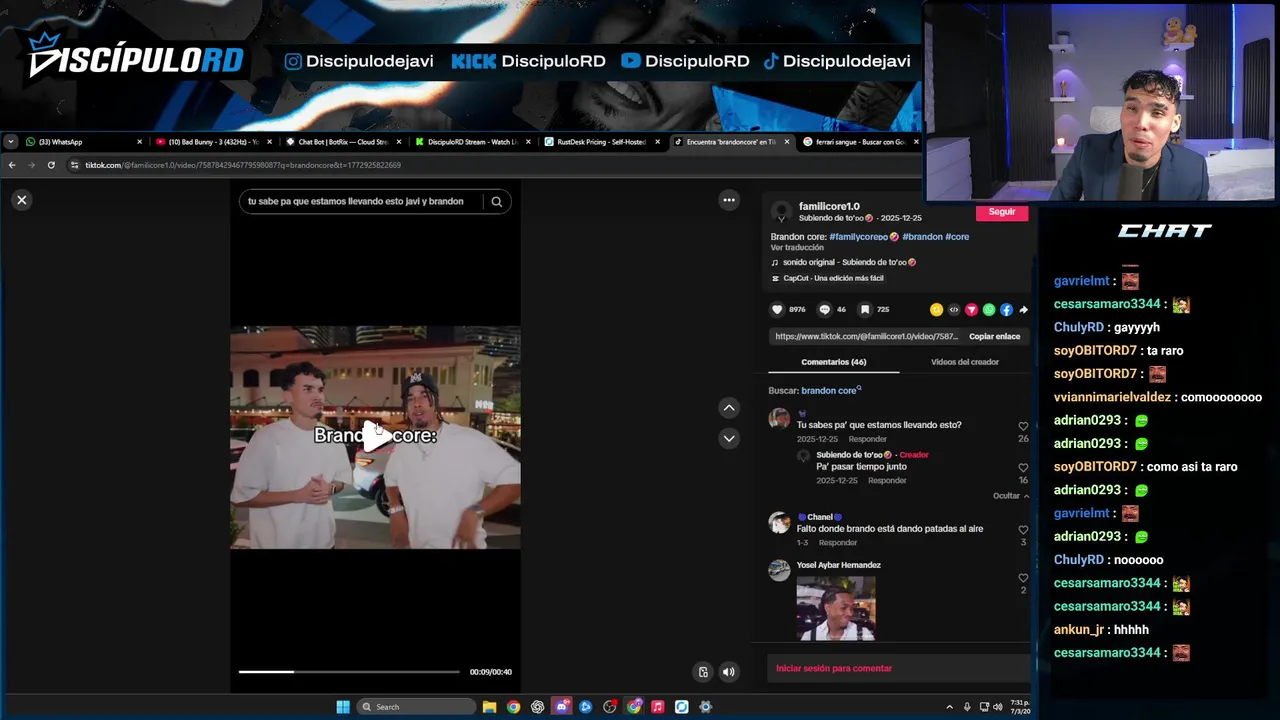This screenshot has width=1280, height=720.
Task: Switch to the Chat Bot Botrix tab
Action: coord(343,142)
